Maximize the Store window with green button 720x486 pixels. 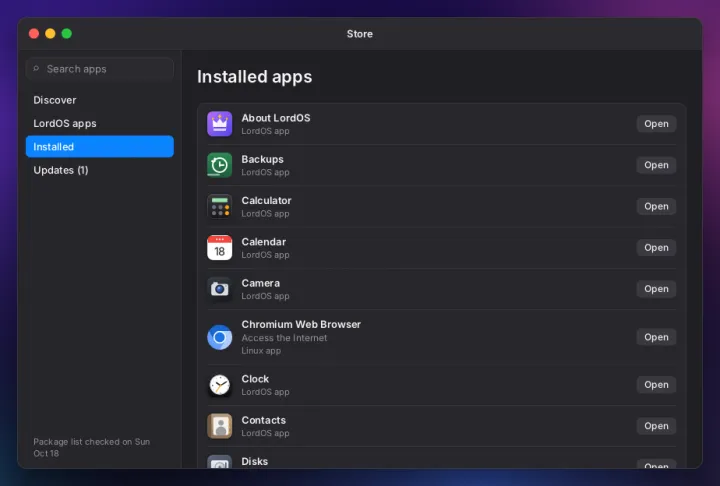(x=67, y=34)
